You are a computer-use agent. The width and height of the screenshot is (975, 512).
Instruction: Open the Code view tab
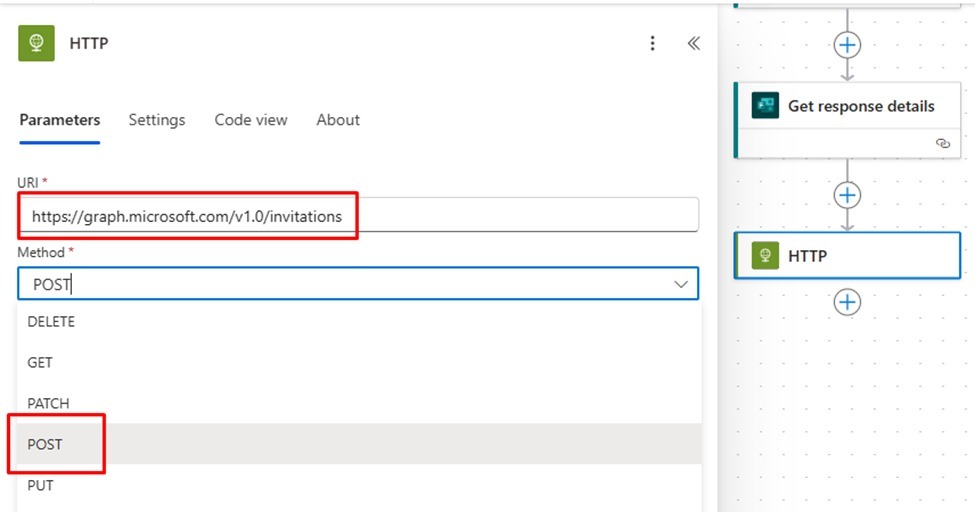point(251,120)
